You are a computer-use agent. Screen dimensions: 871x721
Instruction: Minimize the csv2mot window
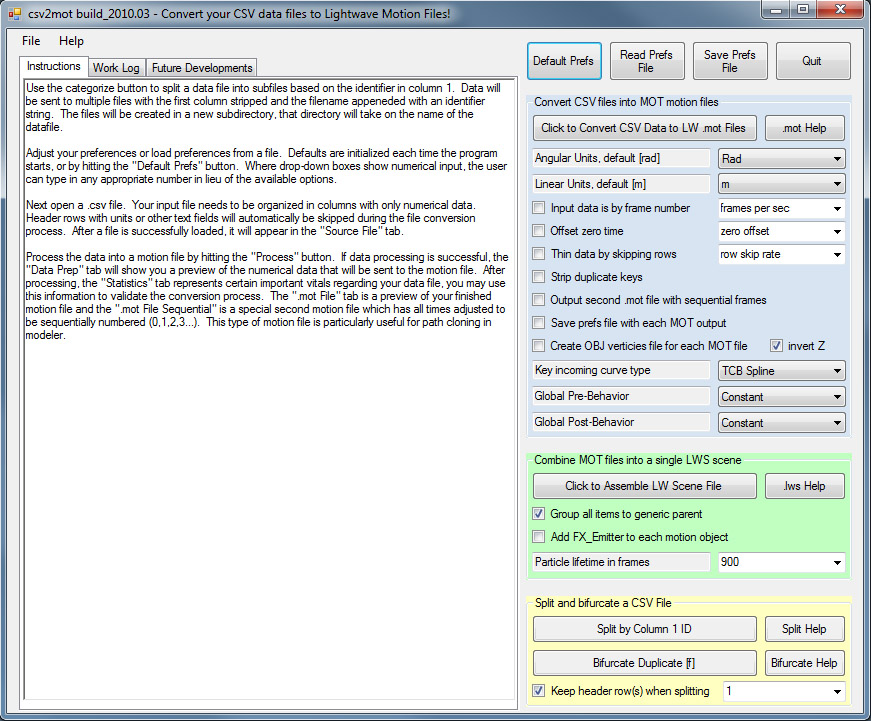777,9
